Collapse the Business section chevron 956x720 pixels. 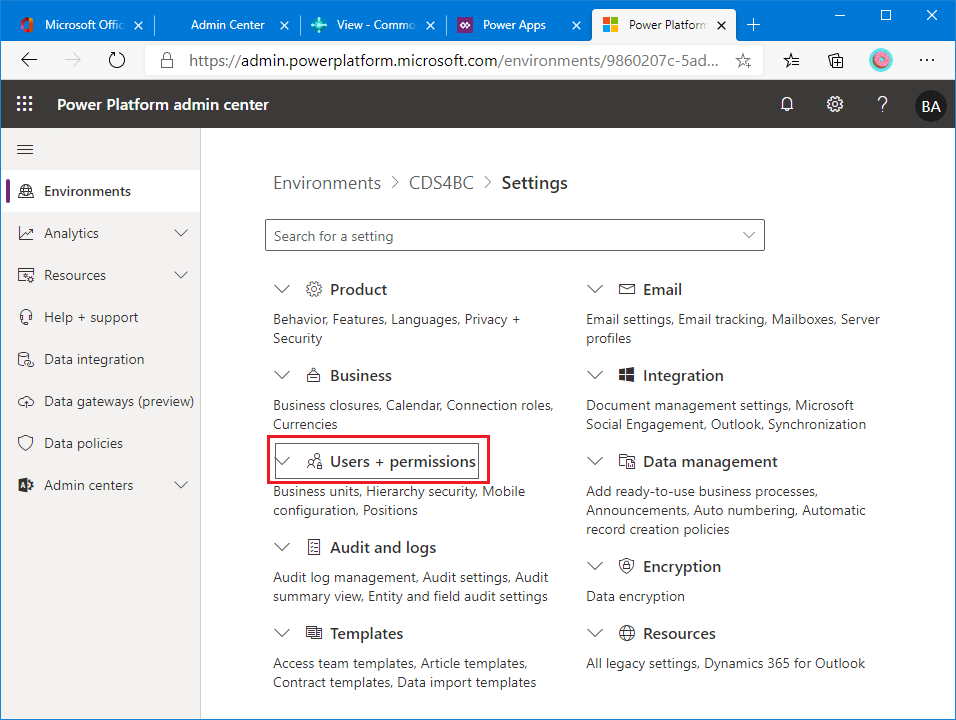(x=282, y=374)
